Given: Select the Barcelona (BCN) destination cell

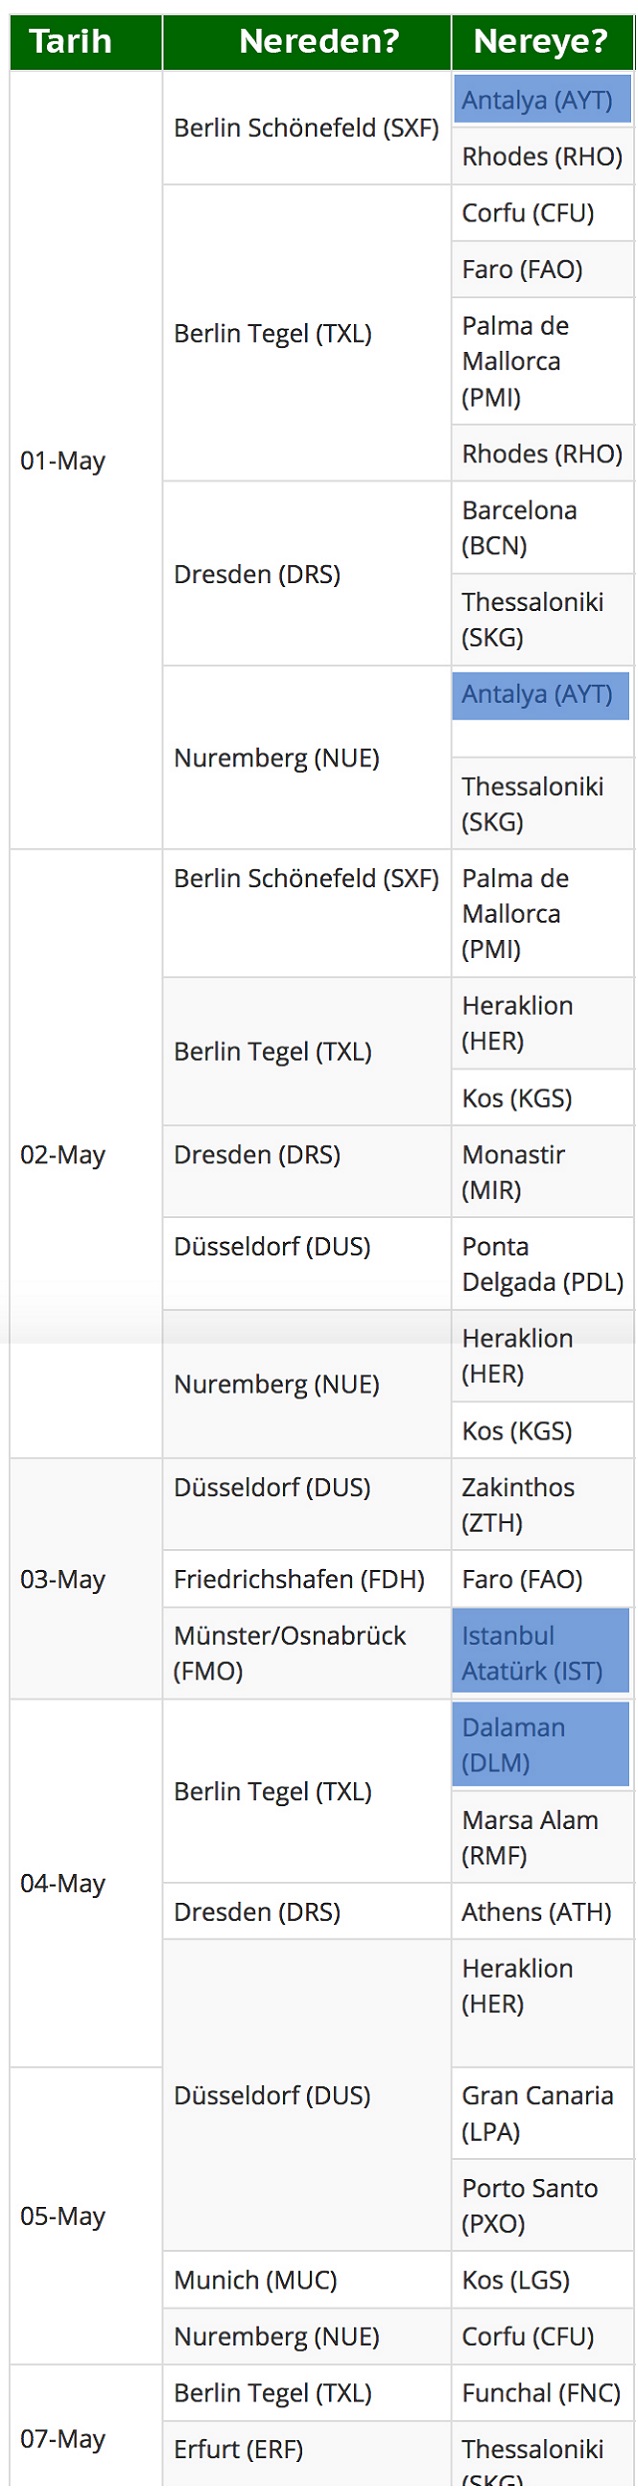Looking at the screenshot, I should coord(519,528).
